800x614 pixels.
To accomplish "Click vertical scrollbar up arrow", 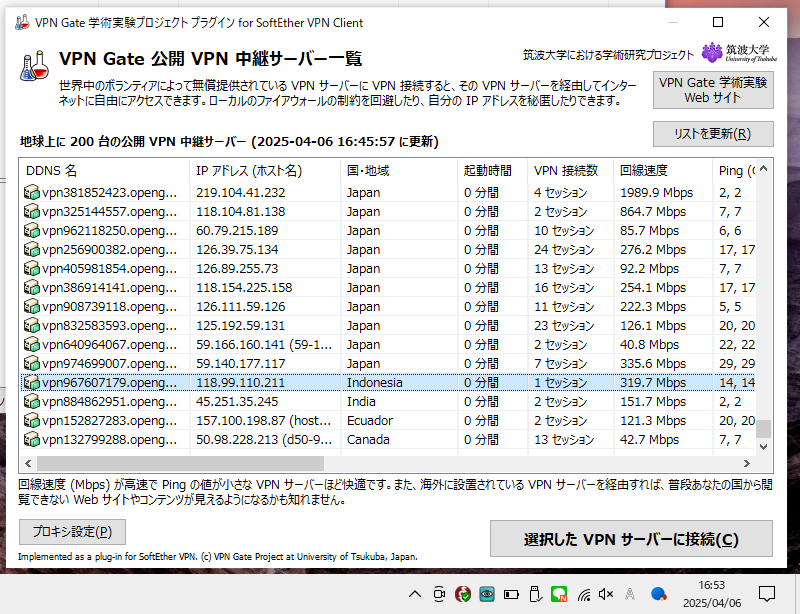I will tap(763, 168).
